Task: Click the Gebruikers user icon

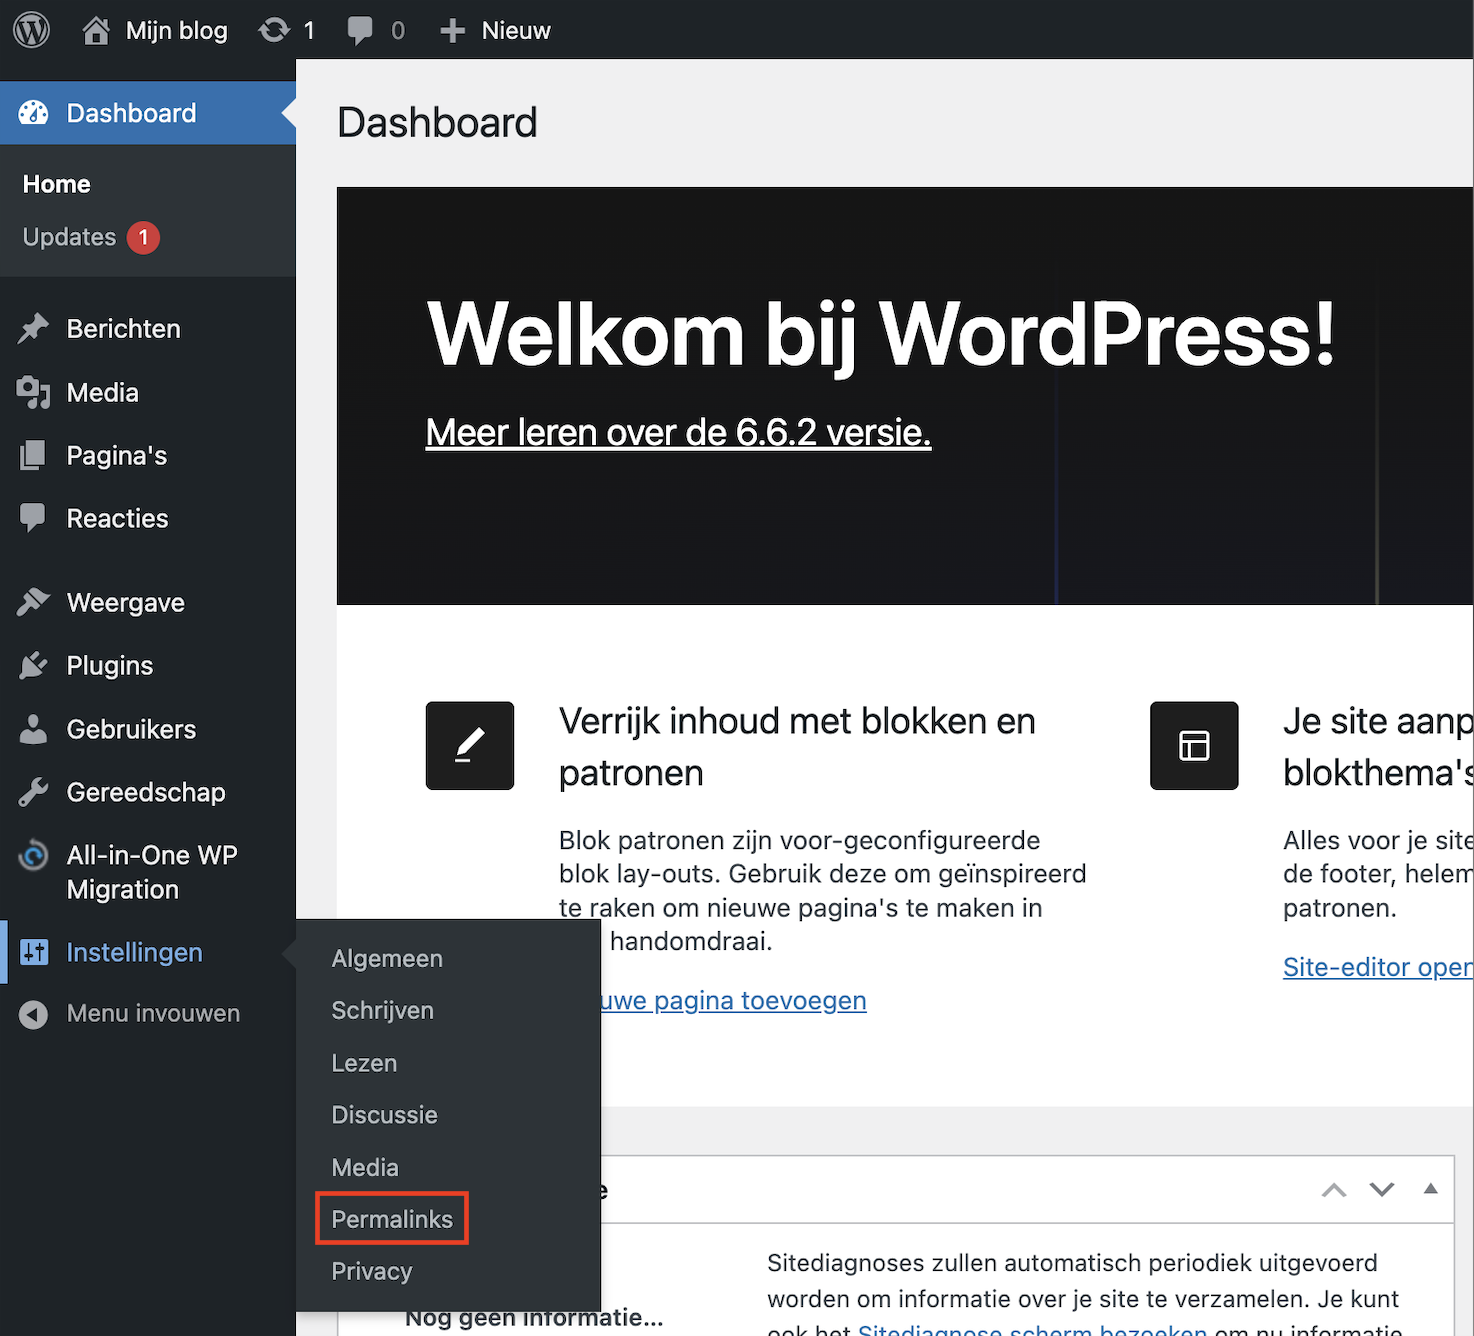Action: pyautogui.click(x=33, y=729)
